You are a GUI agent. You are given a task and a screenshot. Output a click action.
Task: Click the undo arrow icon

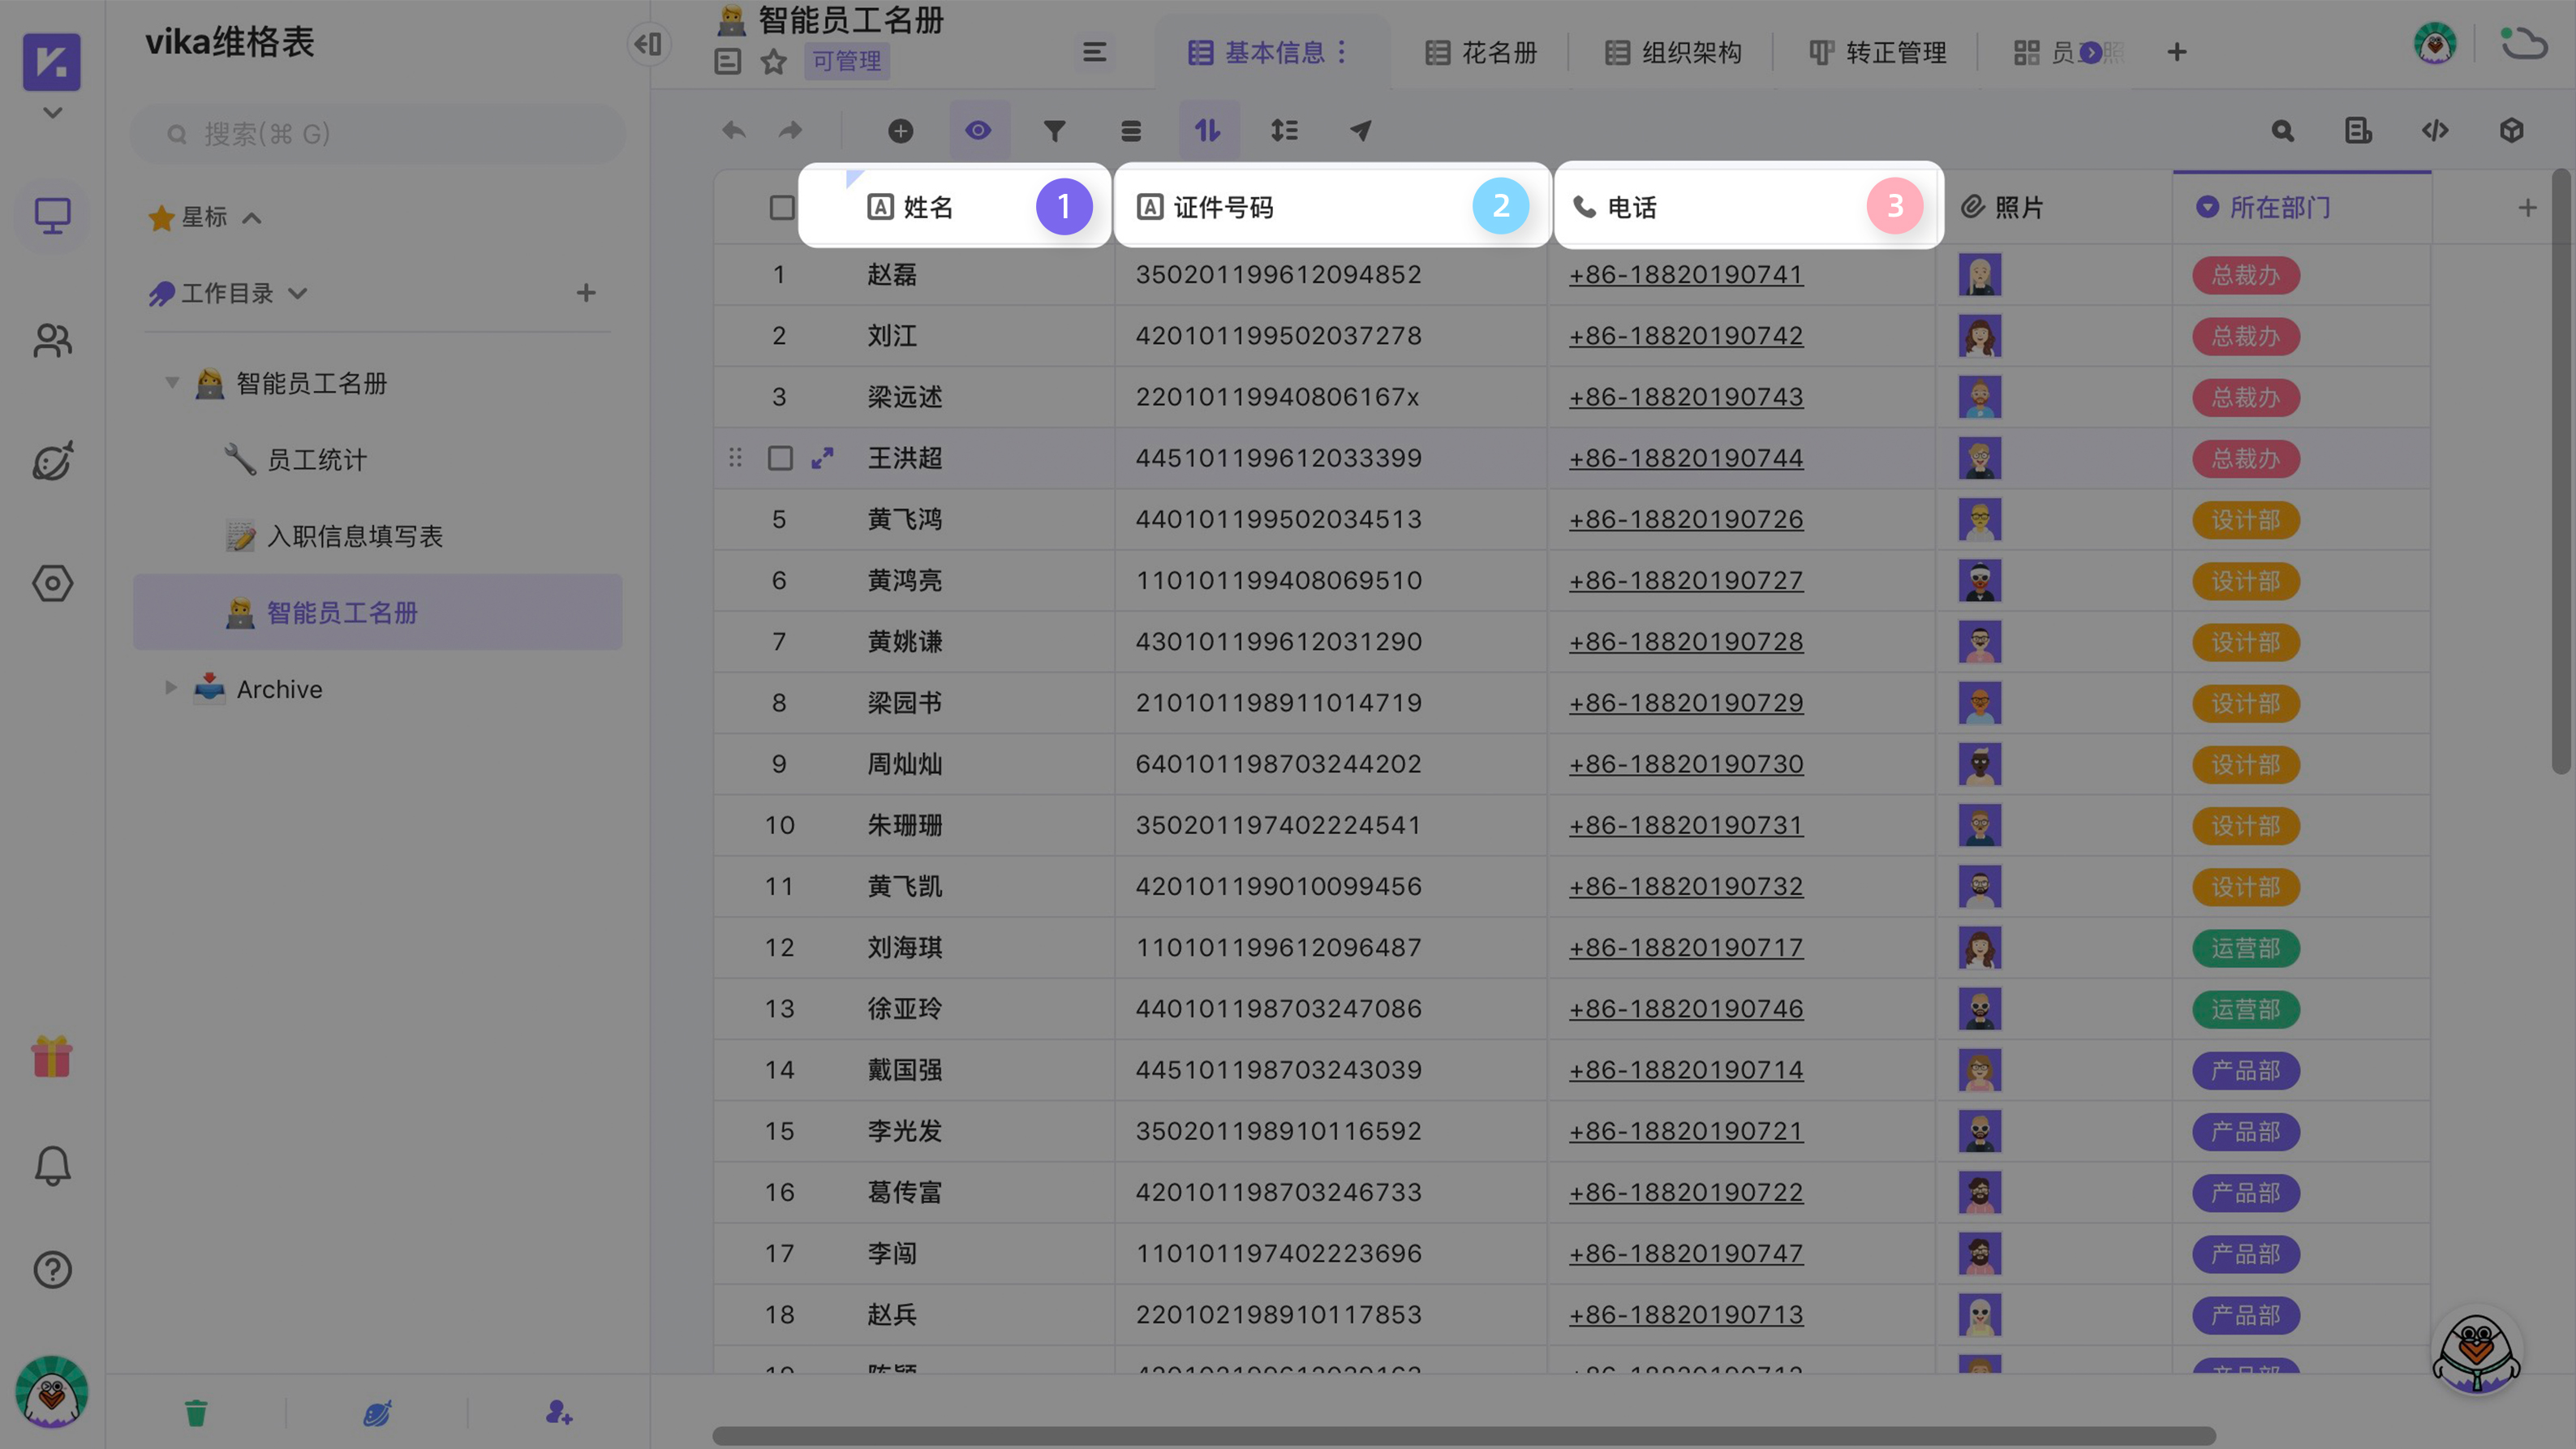(x=733, y=130)
